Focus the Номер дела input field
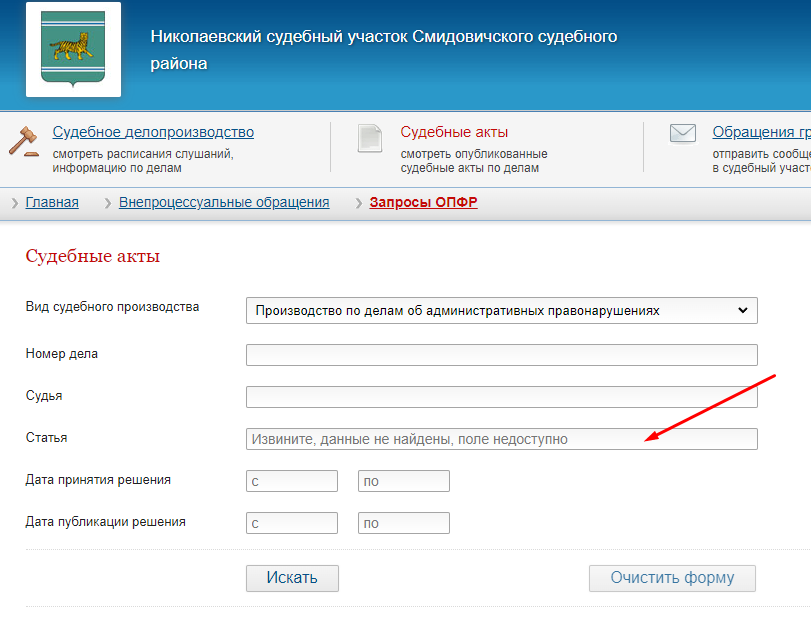 tap(501, 355)
